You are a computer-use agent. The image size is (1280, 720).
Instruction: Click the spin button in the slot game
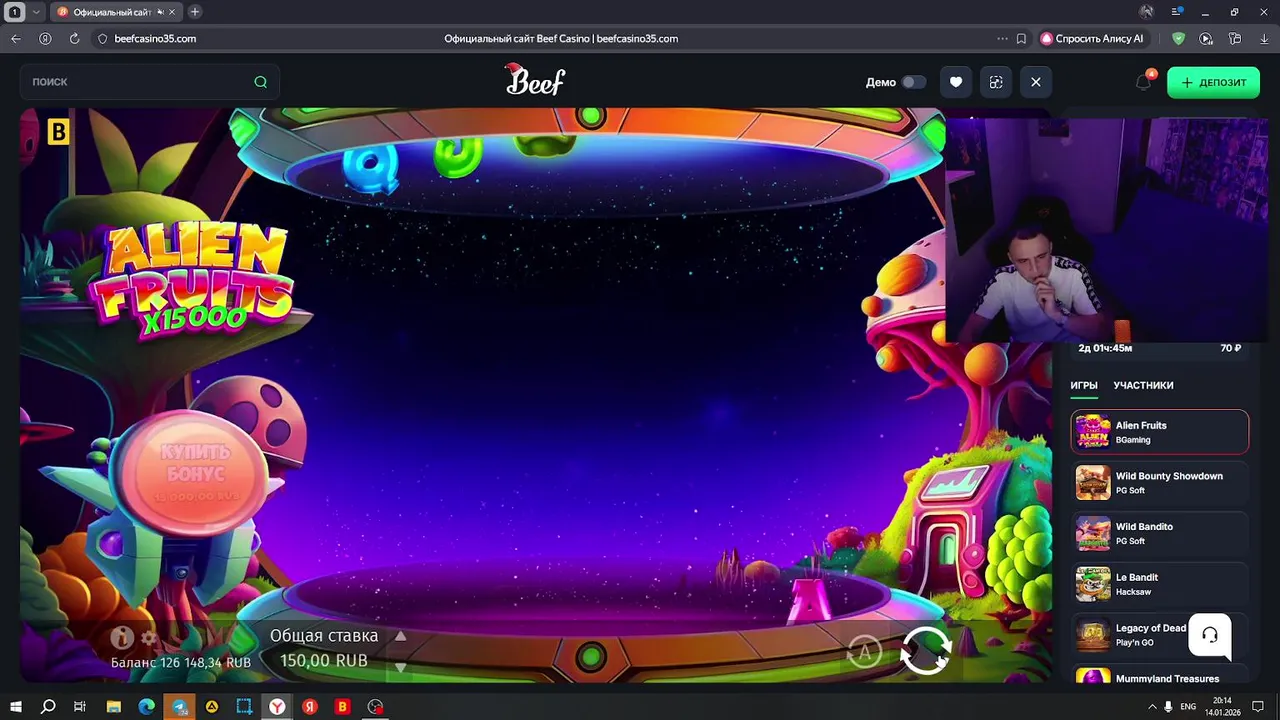point(926,651)
